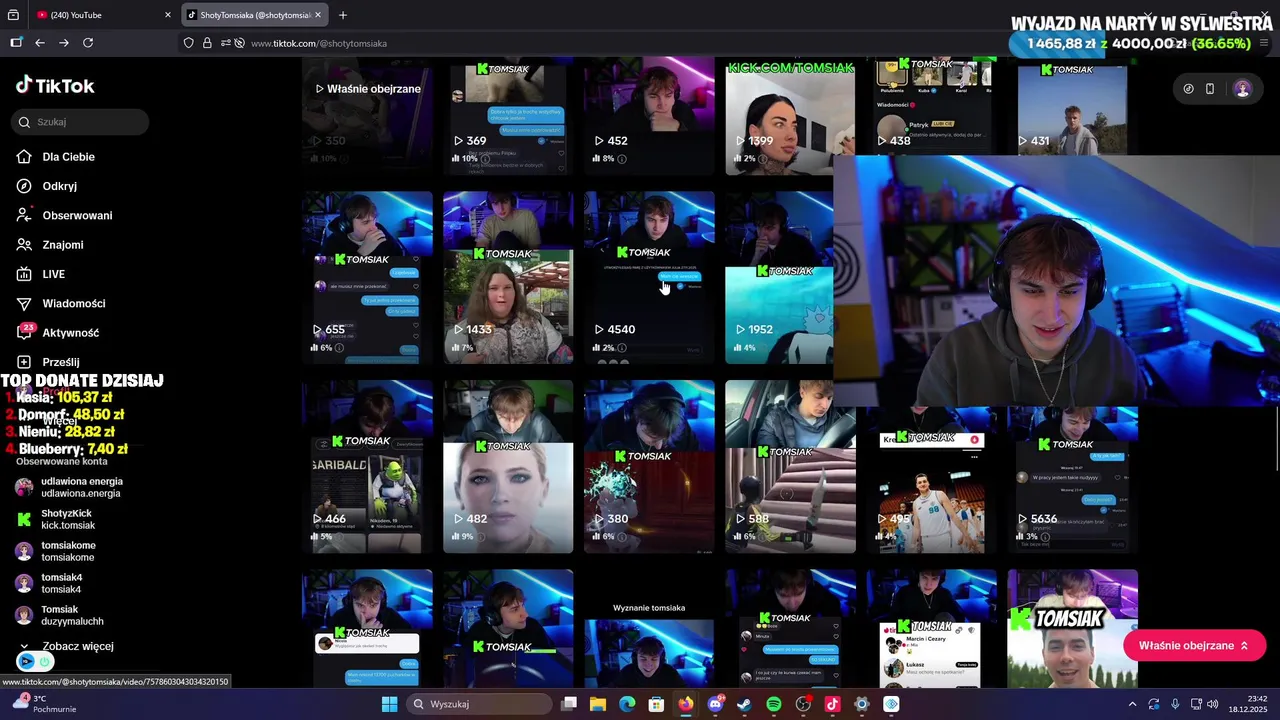This screenshot has height=720, width=1280.
Task: Open video thumbnail with 431 views
Action: pyautogui.click(x=1072, y=108)
